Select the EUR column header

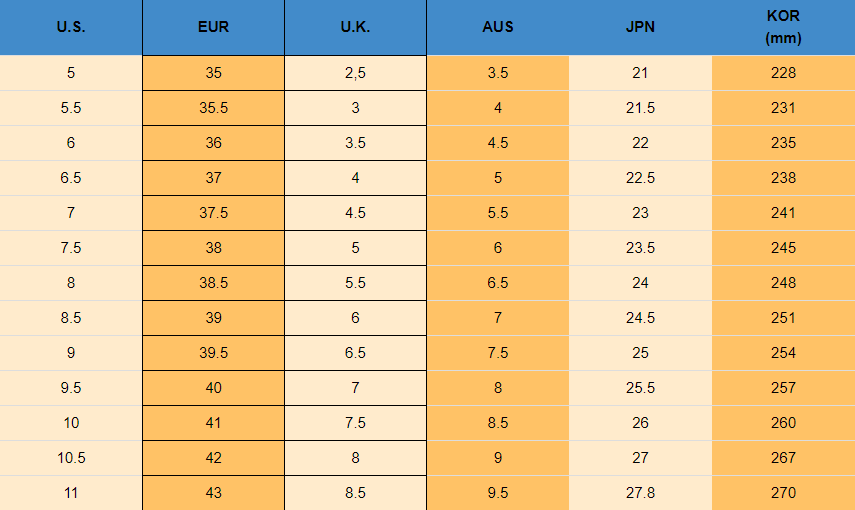point(213,27)
